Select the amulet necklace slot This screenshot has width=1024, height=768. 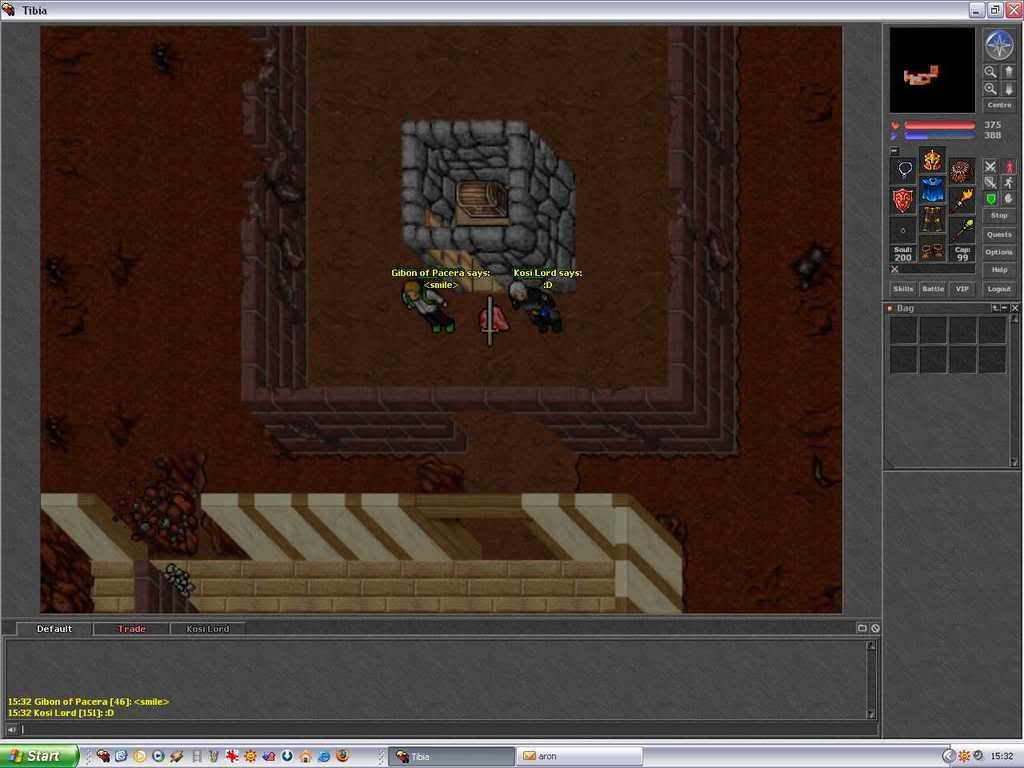point(904,170)
